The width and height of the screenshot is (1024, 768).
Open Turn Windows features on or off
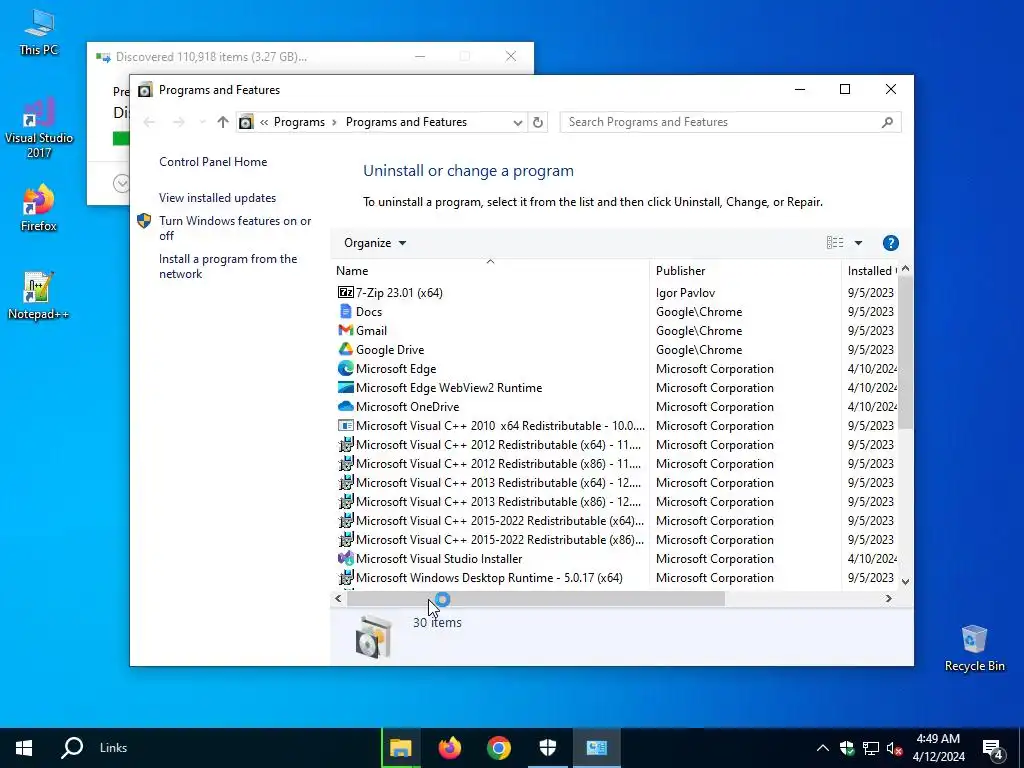(235, 228)
